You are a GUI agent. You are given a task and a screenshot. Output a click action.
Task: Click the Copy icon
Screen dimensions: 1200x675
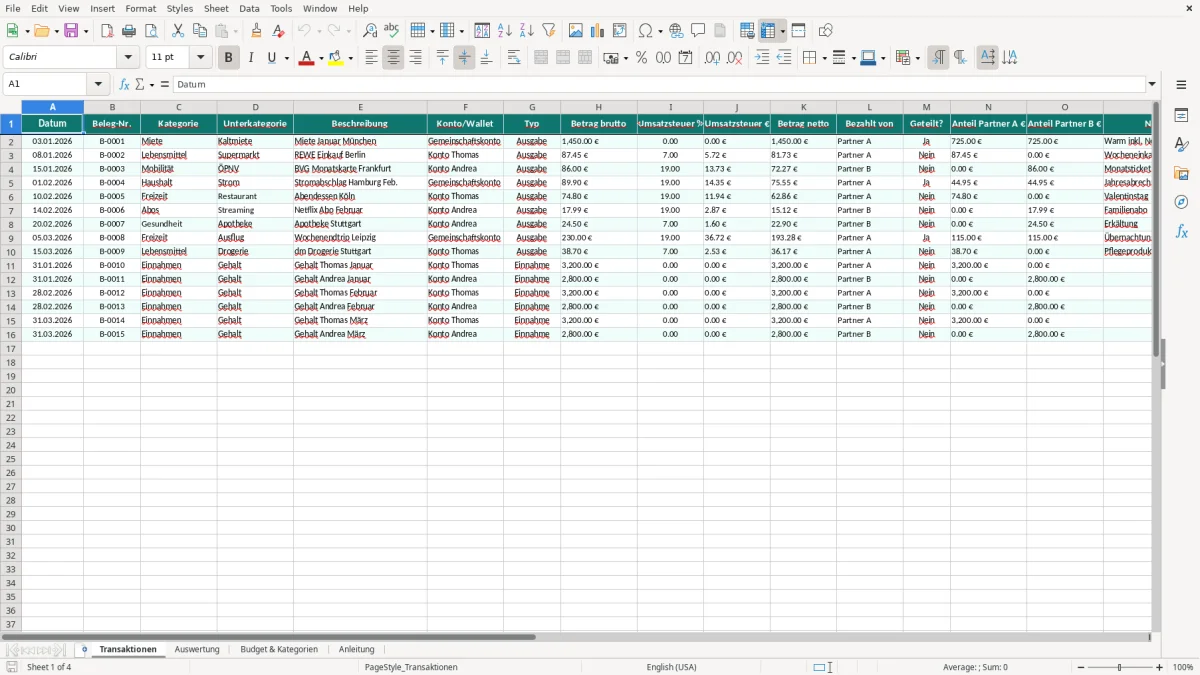(x=200, y=31)
